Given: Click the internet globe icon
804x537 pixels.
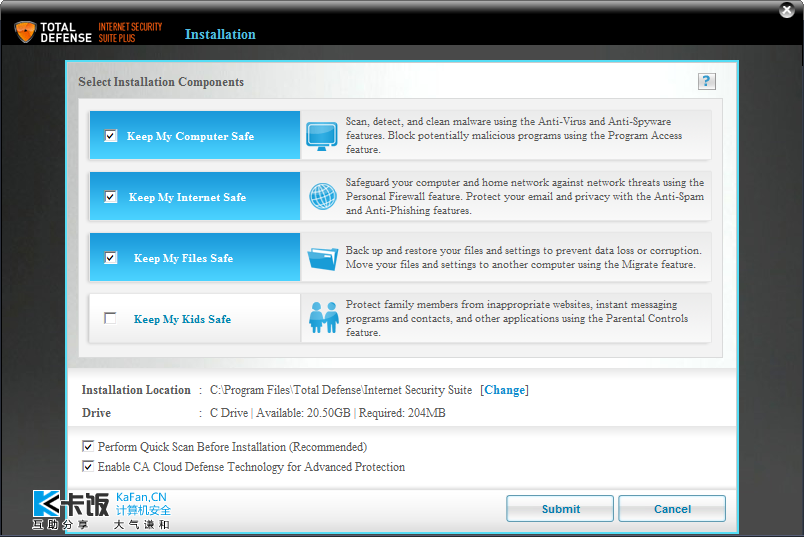Looking at the screenshot, I should 323,196.
